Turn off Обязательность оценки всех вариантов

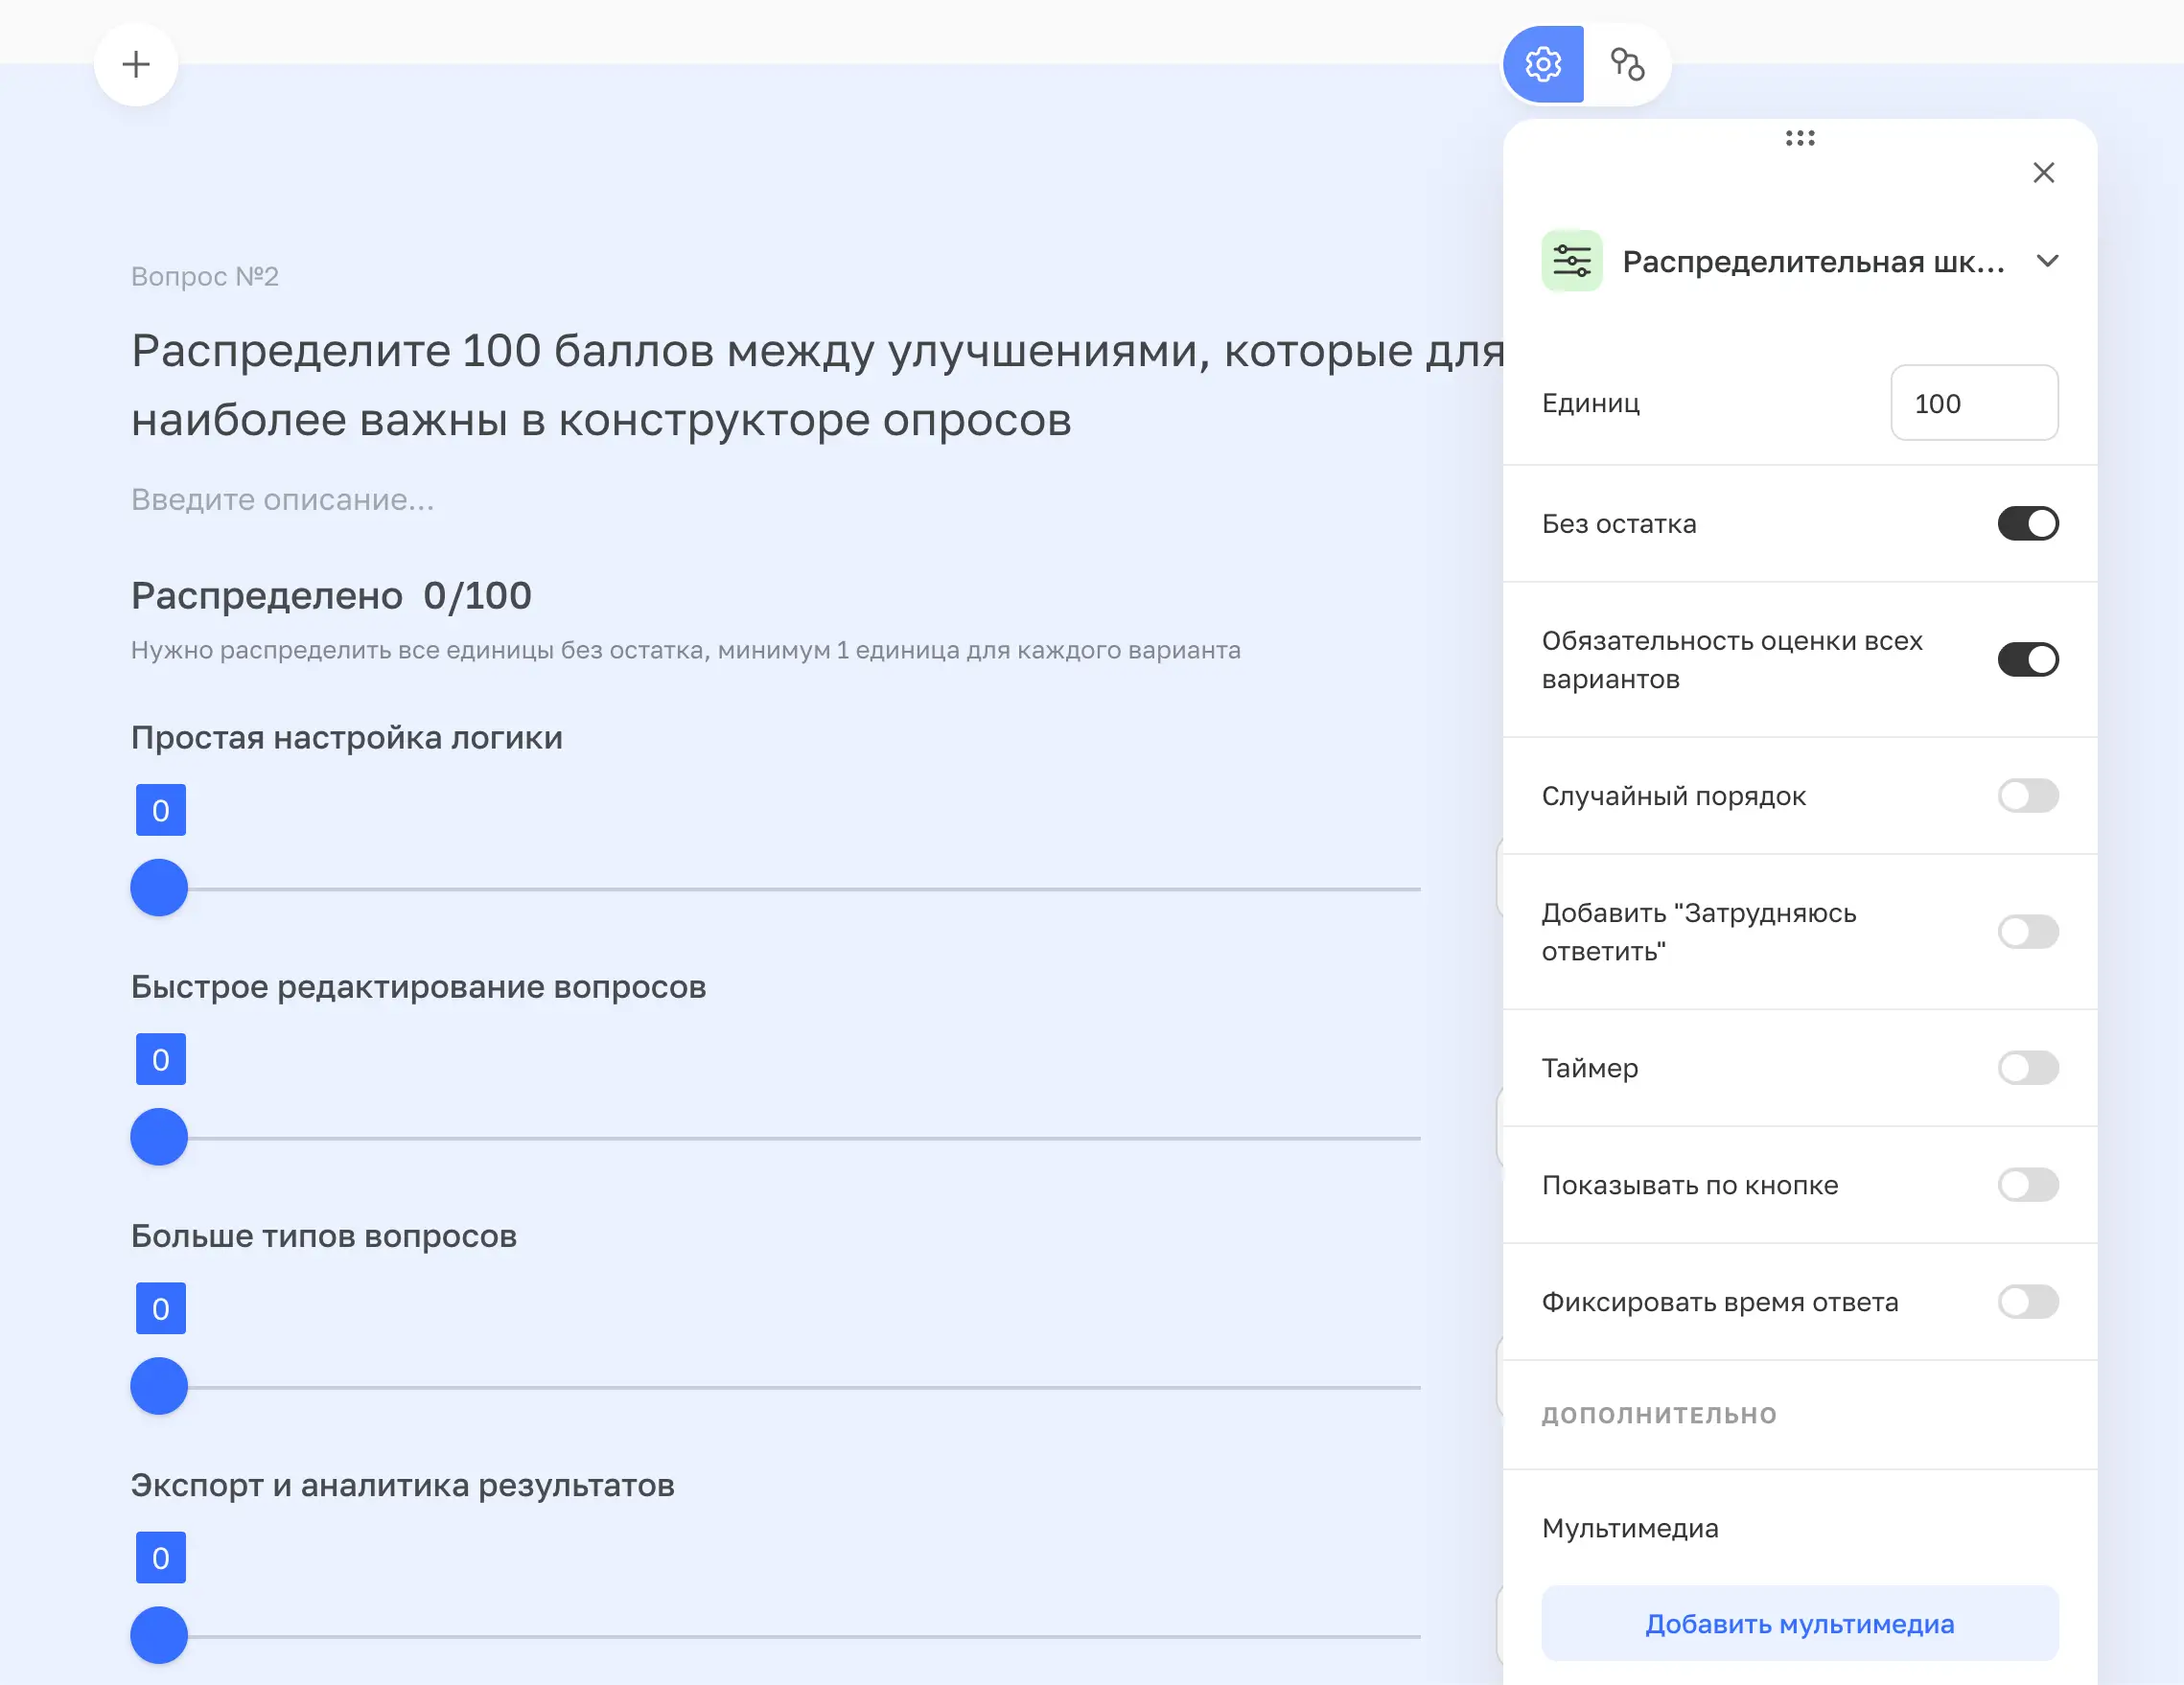click(2028, 660)
